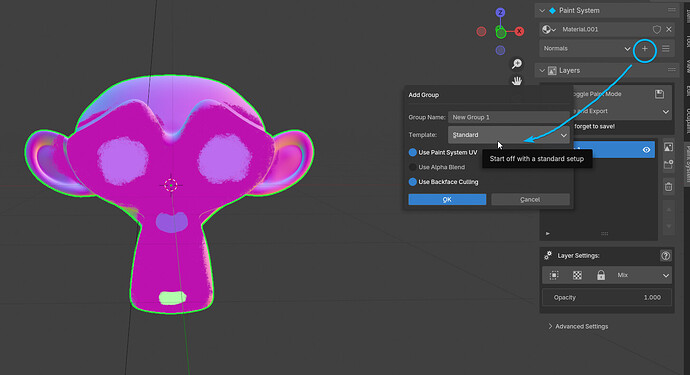Collapse the Layers panel

click(x=542, y=70)
